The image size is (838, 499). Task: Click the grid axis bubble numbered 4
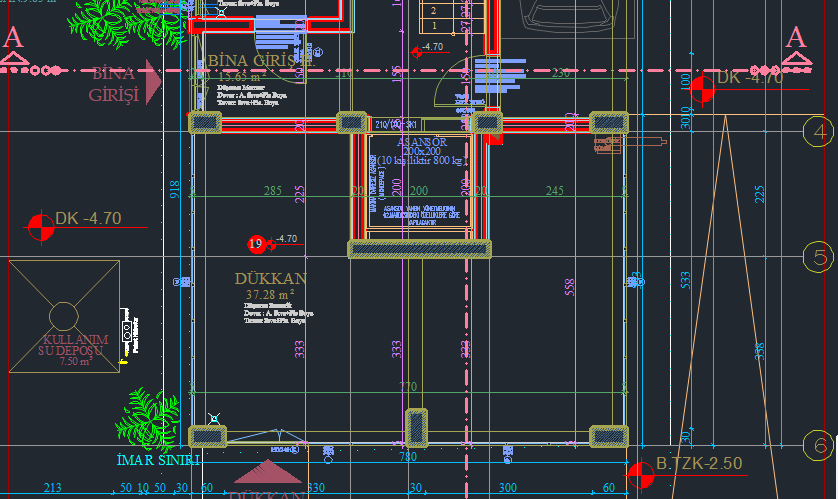tap(819, 132)
